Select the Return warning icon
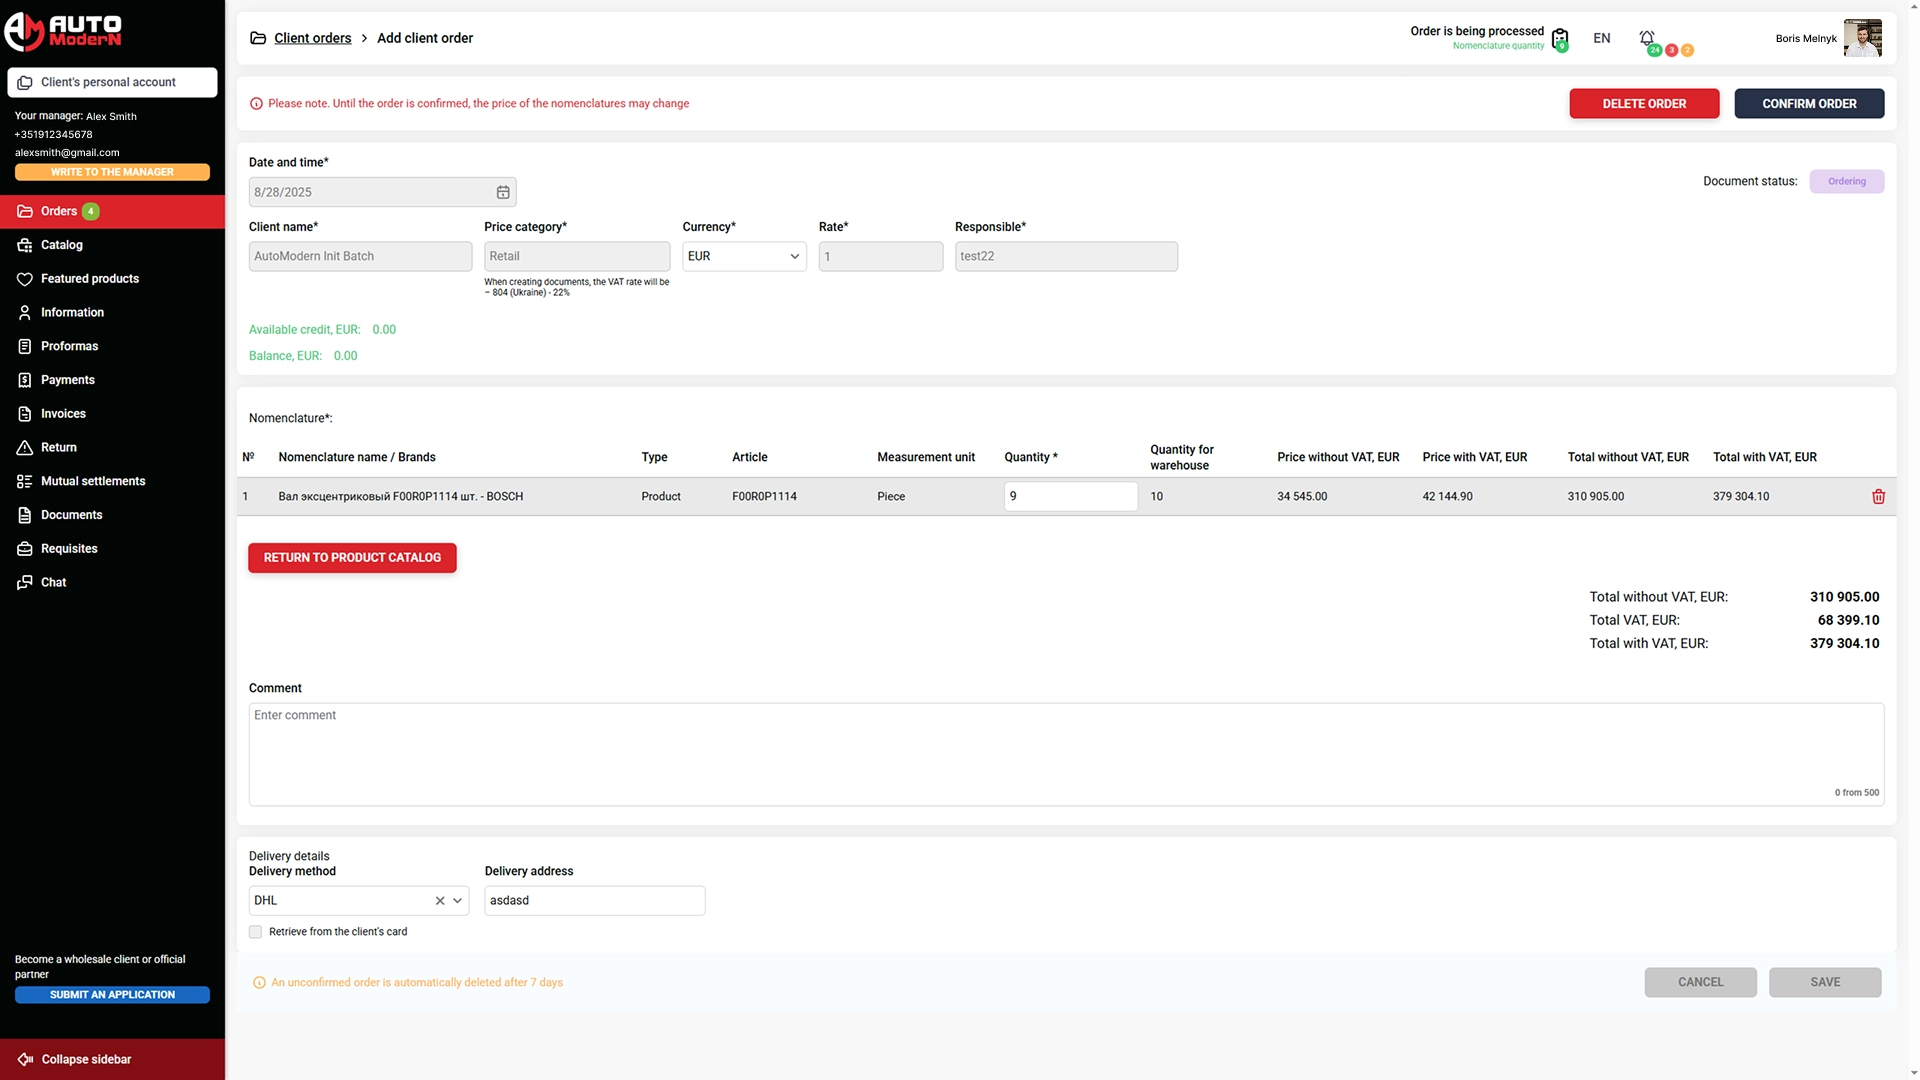Viewport: 1920px width, 1080px height. pos(24,447)
